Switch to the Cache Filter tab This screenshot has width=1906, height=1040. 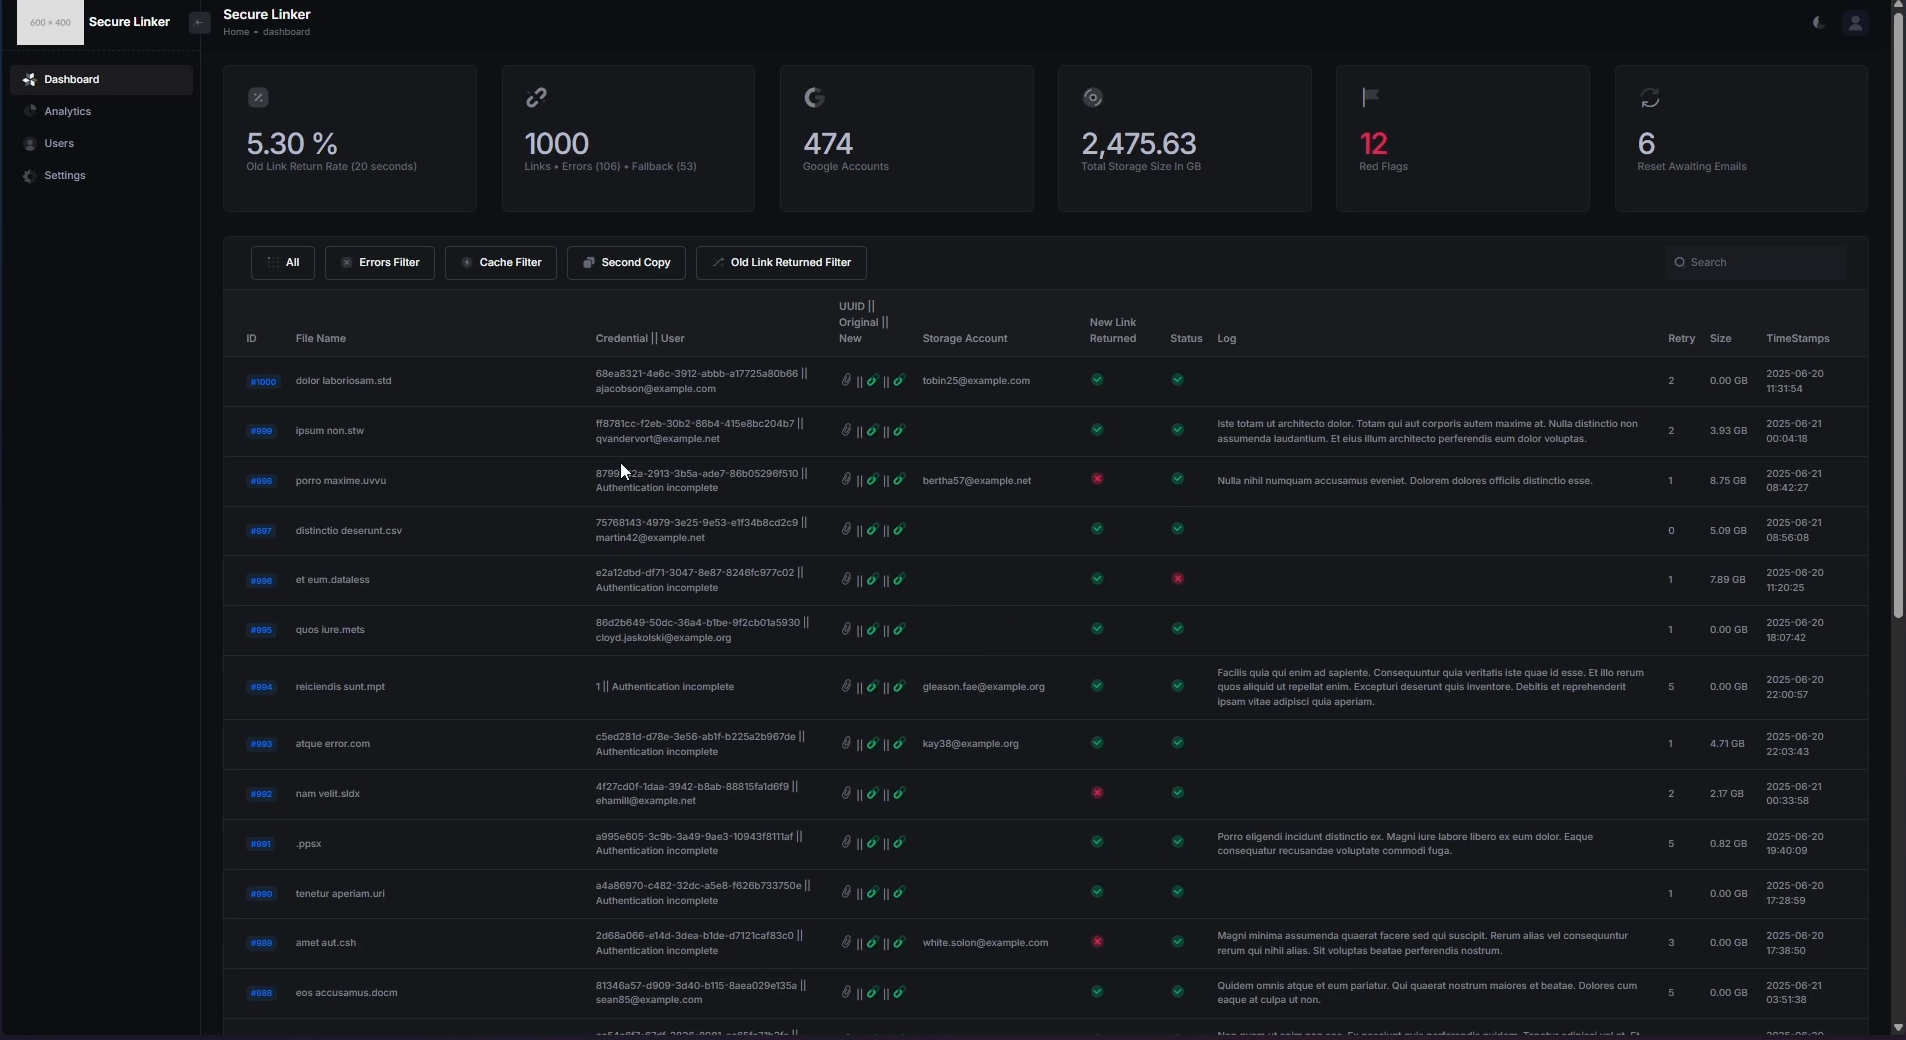(500, 262)
